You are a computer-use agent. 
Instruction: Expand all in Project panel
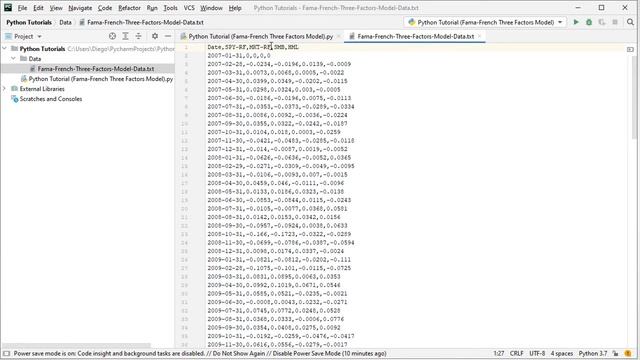tap(125, 36)
